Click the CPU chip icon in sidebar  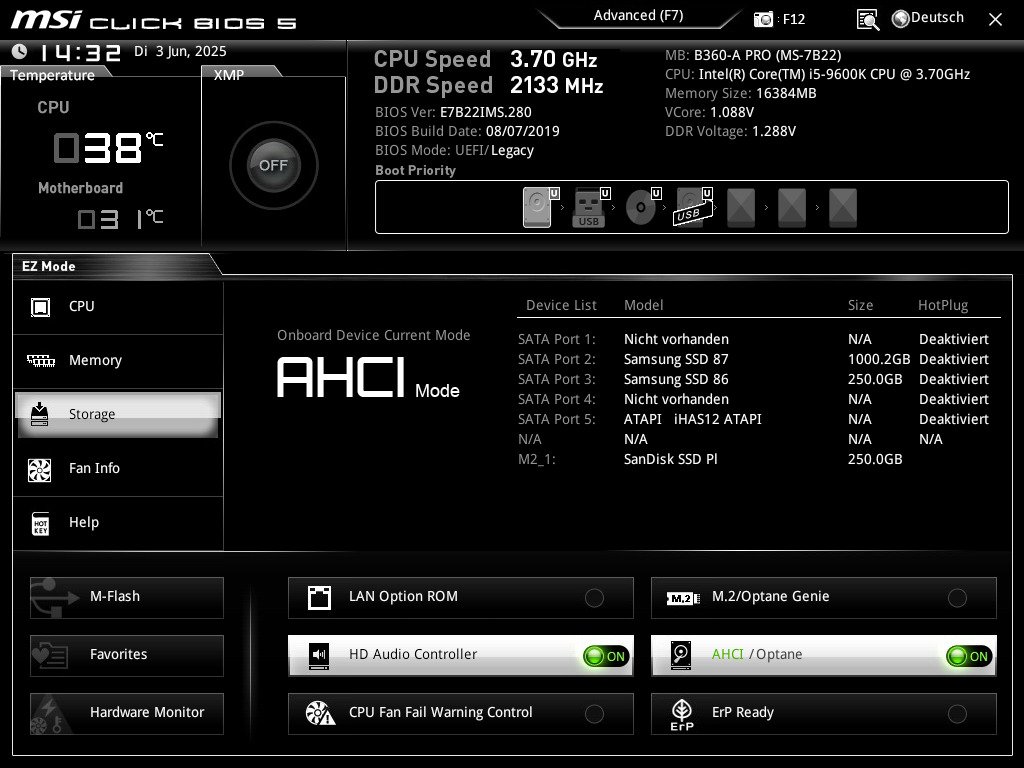coord(40,306)
